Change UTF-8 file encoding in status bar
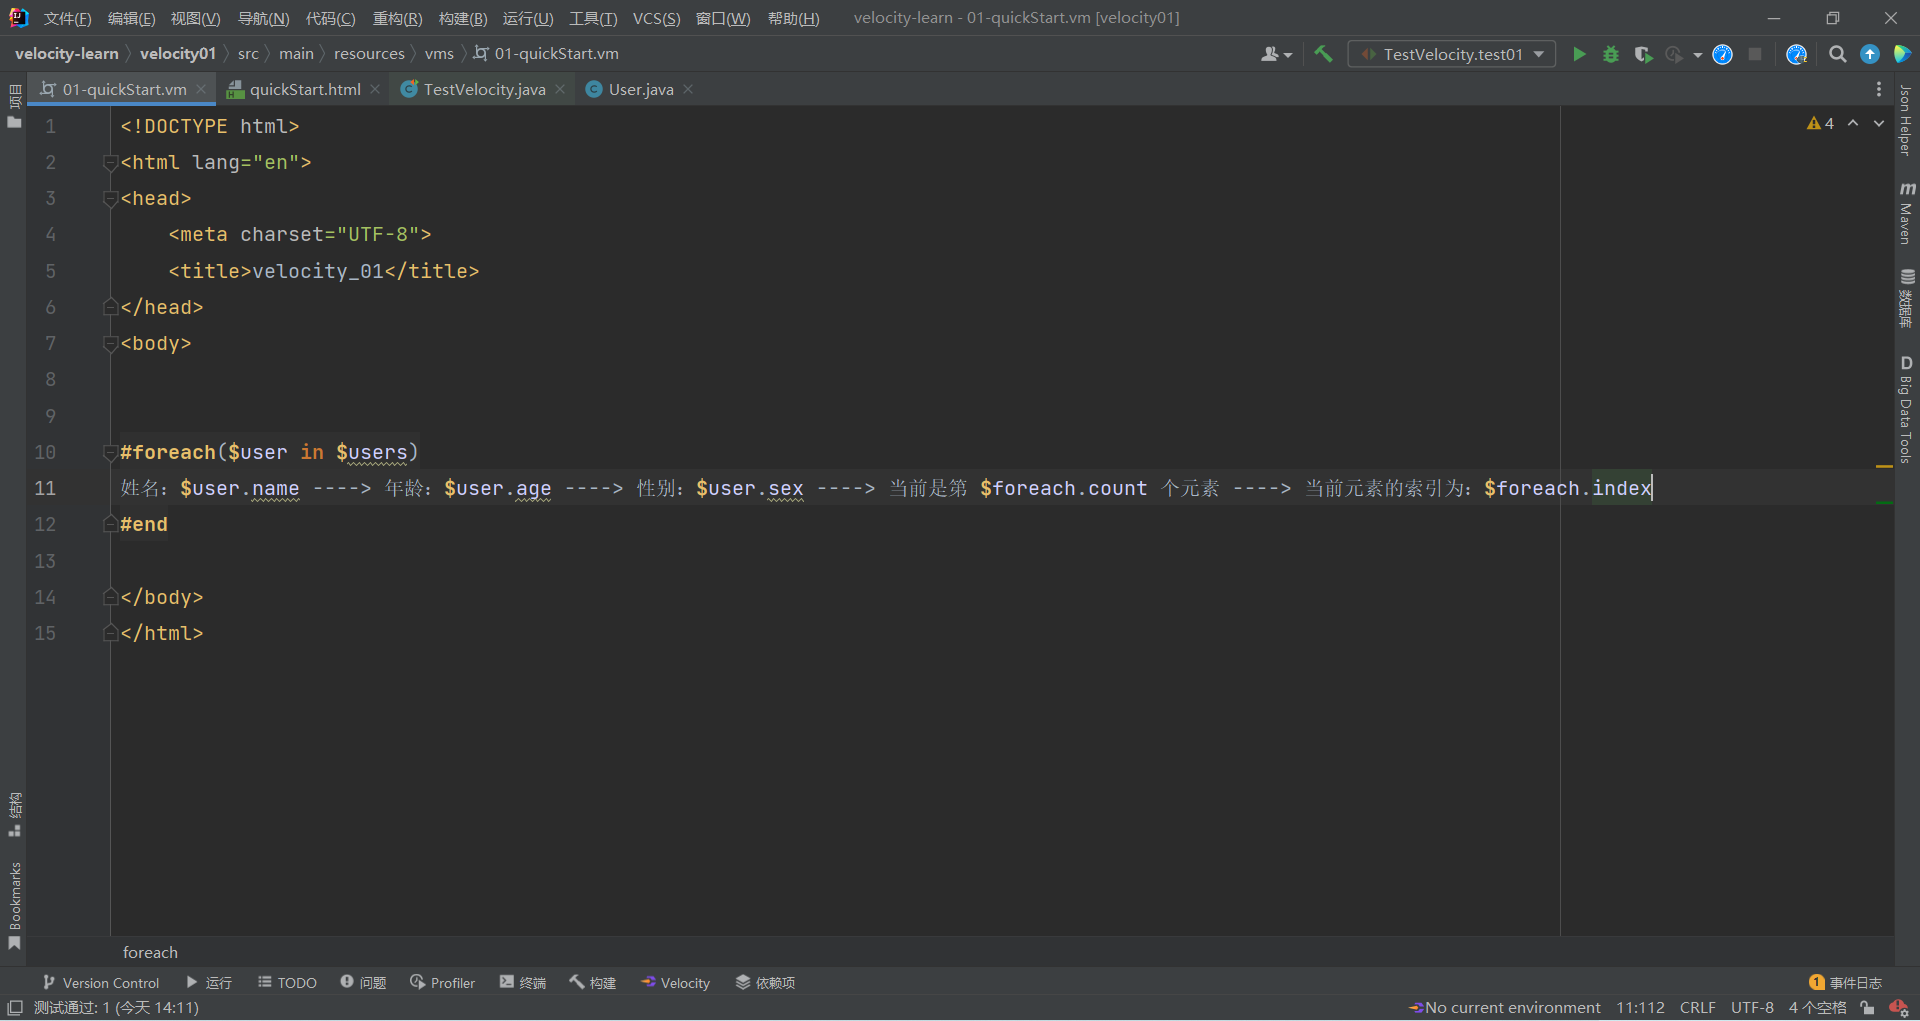Screen dimensions: 1920x1021 (x=1752, y=1007)
